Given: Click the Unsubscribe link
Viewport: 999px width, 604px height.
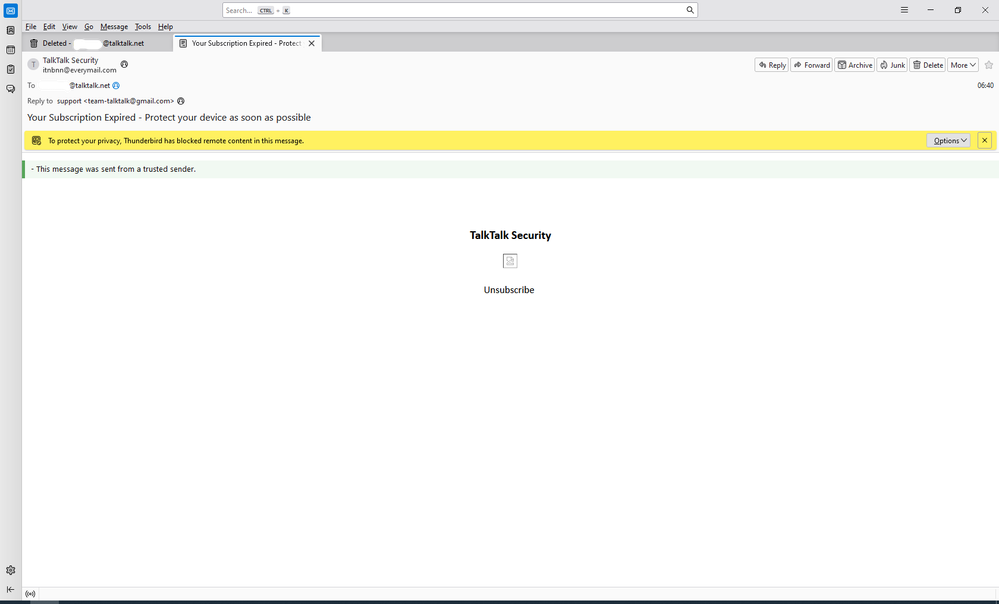Looking at the screenshot, I should pyautogui.click(x=509, y=290).
